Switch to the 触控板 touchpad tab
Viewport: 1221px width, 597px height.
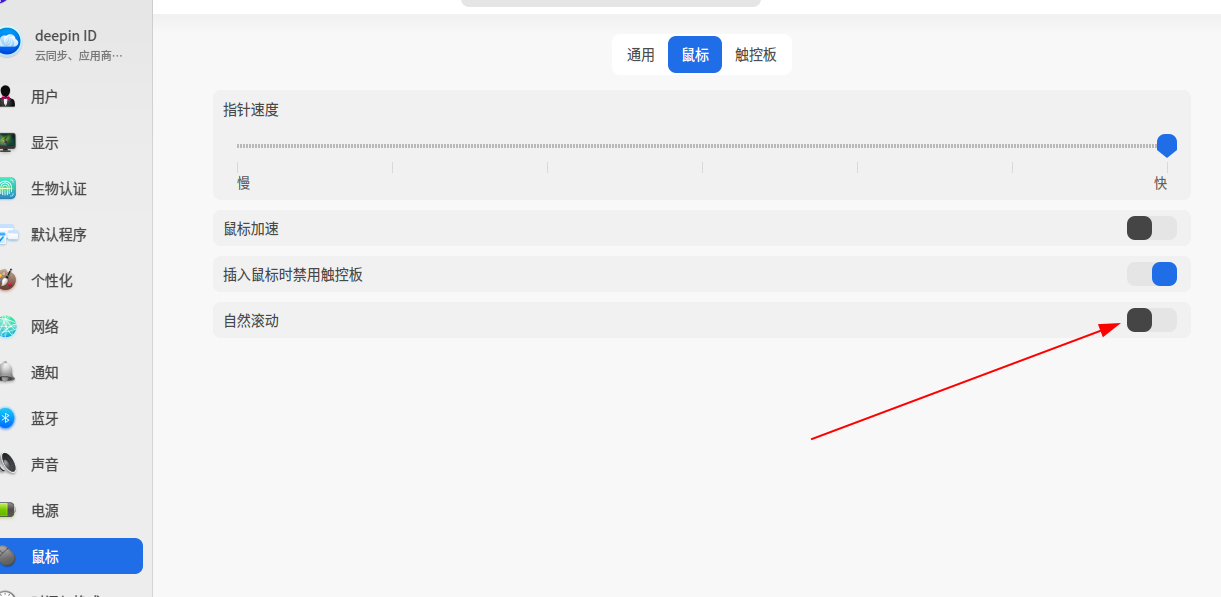tap(756, 55)
